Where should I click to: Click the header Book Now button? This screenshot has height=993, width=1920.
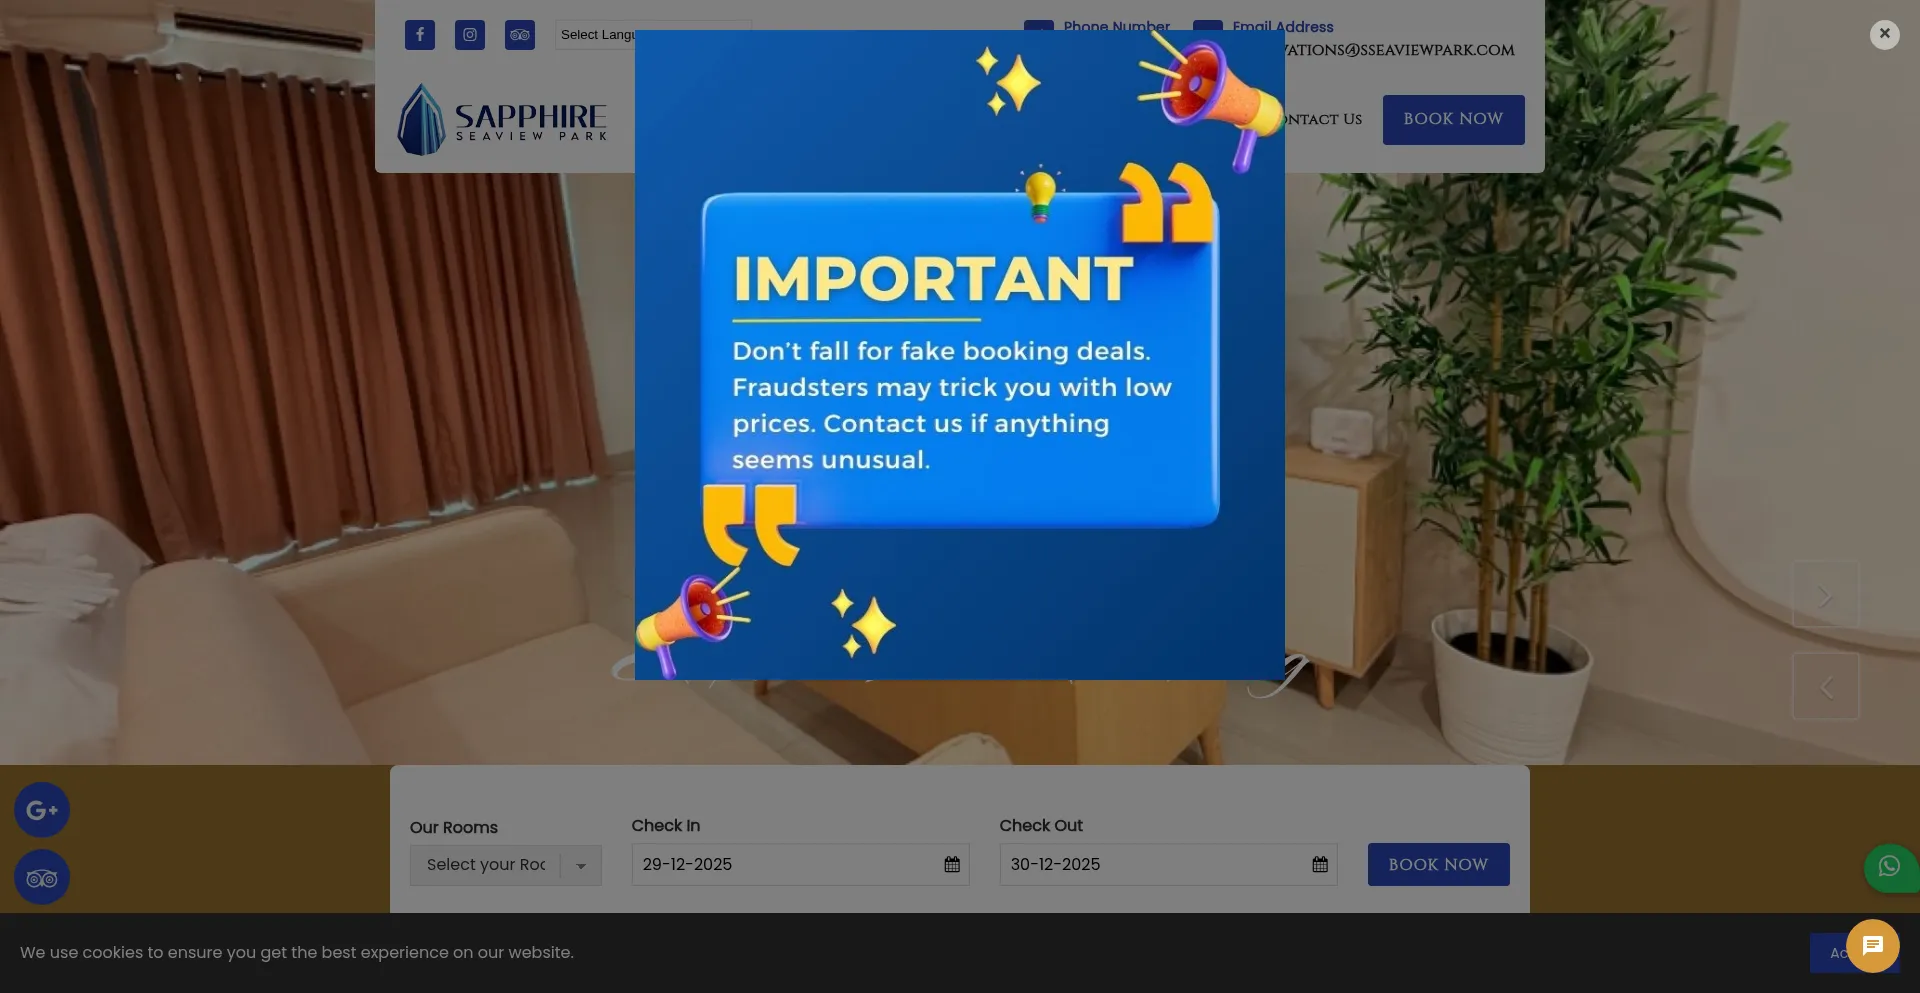pos(1454,120)
